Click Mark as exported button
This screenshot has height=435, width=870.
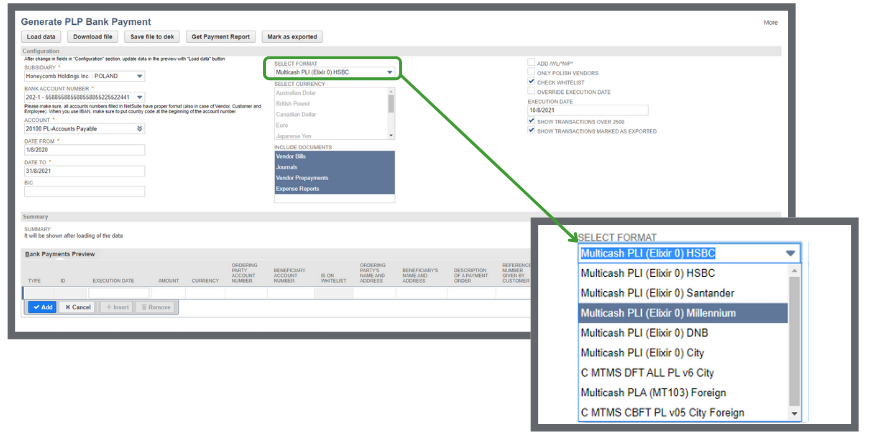292,37
